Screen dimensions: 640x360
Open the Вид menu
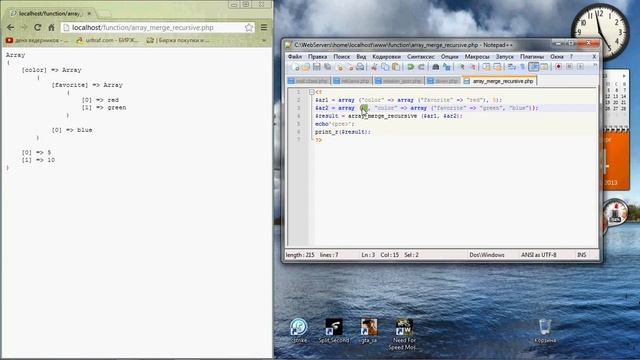[361, 57]
